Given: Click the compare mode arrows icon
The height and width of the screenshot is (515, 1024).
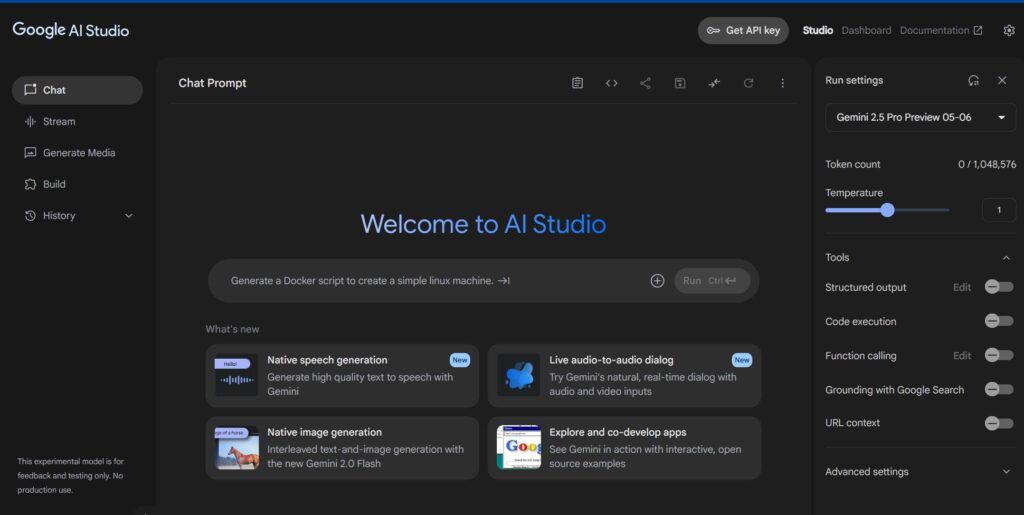Looking at the screenshot, I should click(x=714, y=83).
